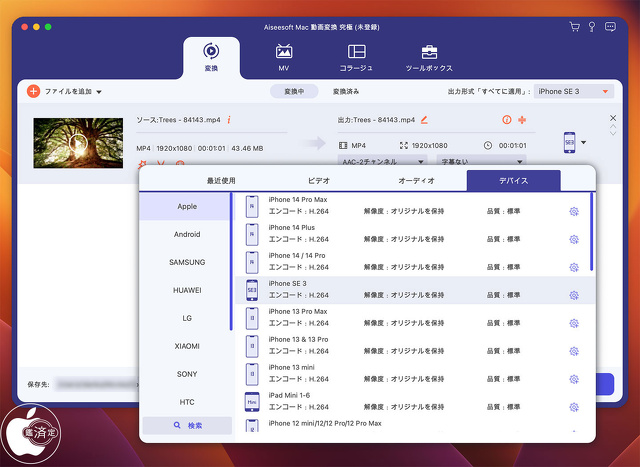Select the 最近使用 tab
The height and width of the screenshot is (467, 640).
pyautogui.click(x=221, y=180)
